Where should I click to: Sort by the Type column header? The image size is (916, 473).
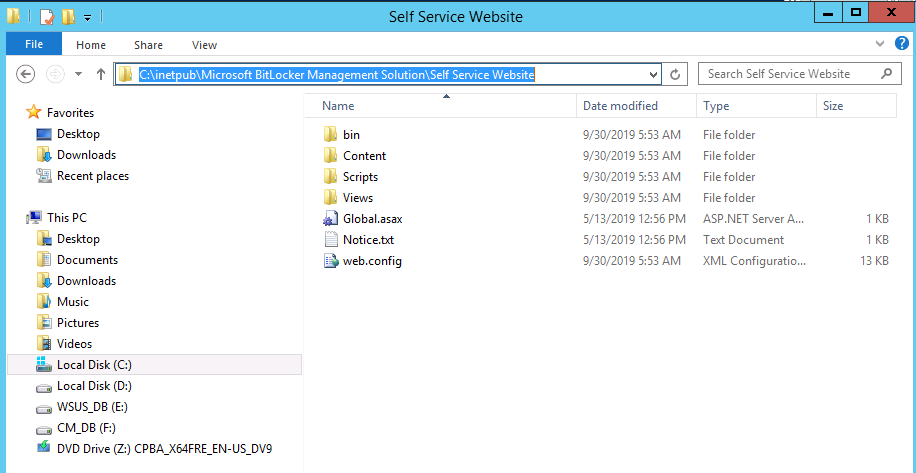pos(757,106)
